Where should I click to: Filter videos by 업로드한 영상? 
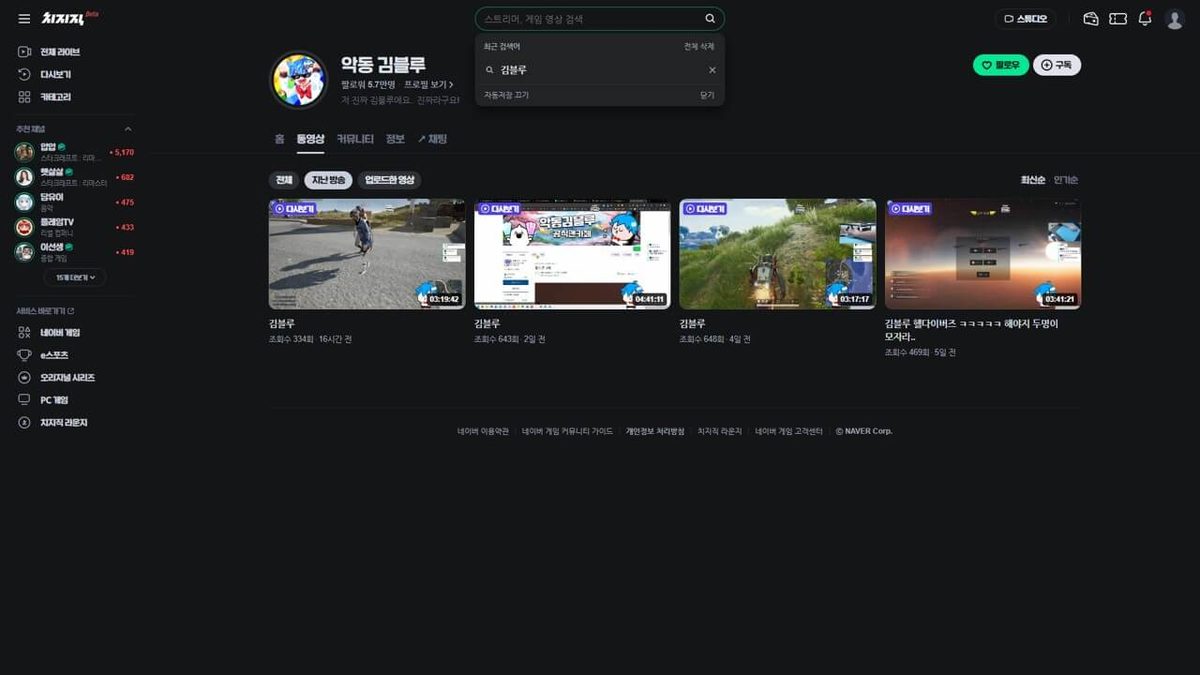coord(389,180)
